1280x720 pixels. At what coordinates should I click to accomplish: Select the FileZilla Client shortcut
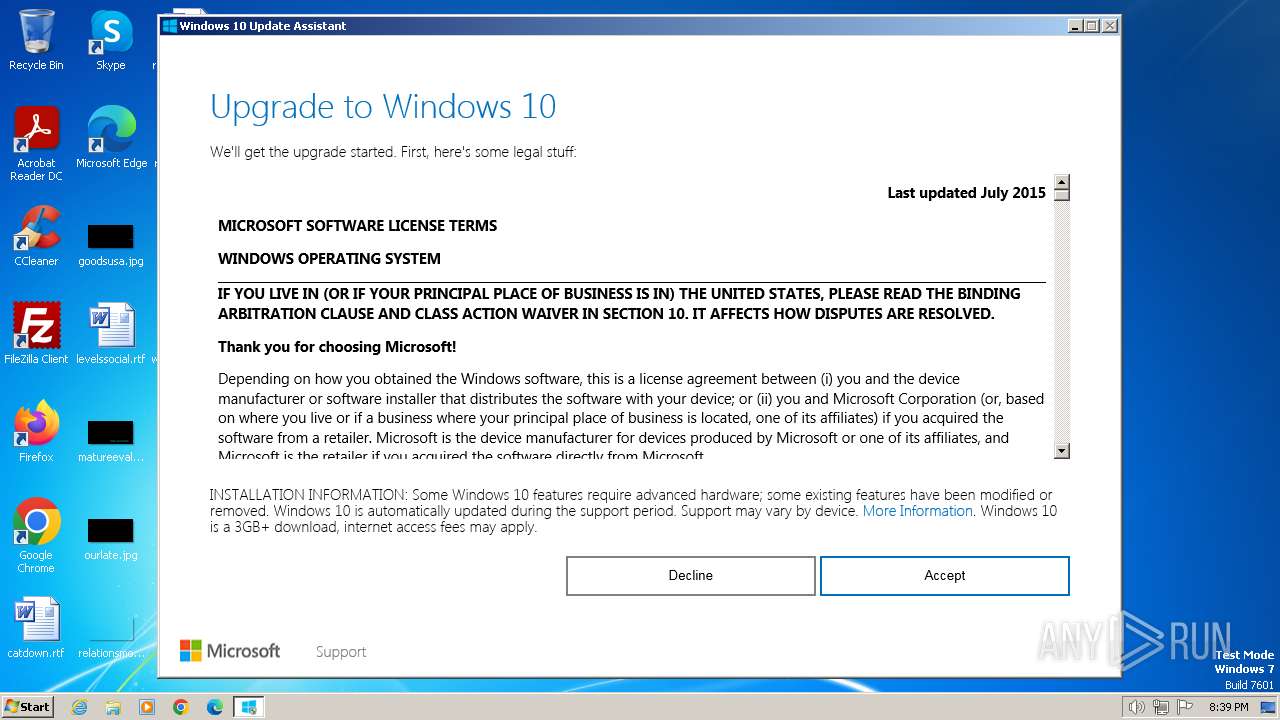coord(36,333)
